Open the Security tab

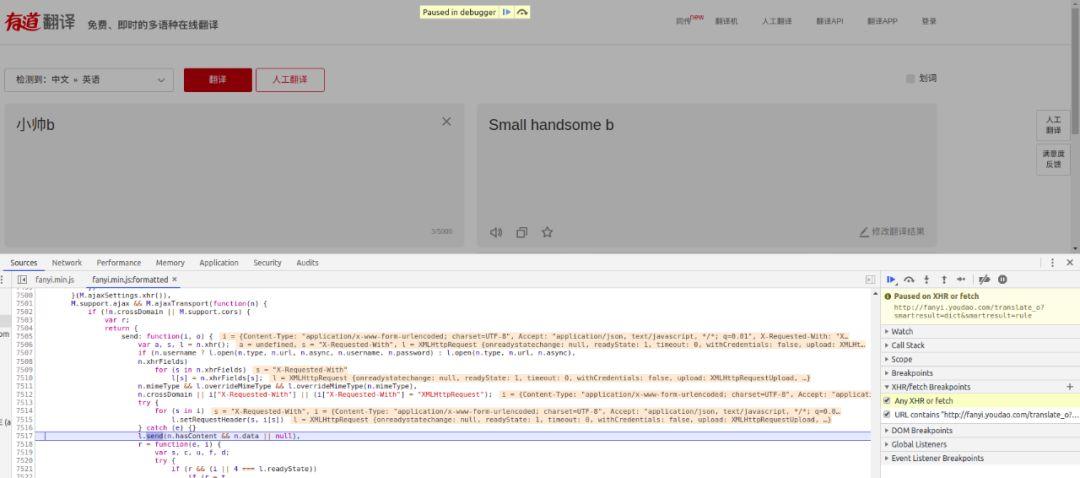click(267, 263)
